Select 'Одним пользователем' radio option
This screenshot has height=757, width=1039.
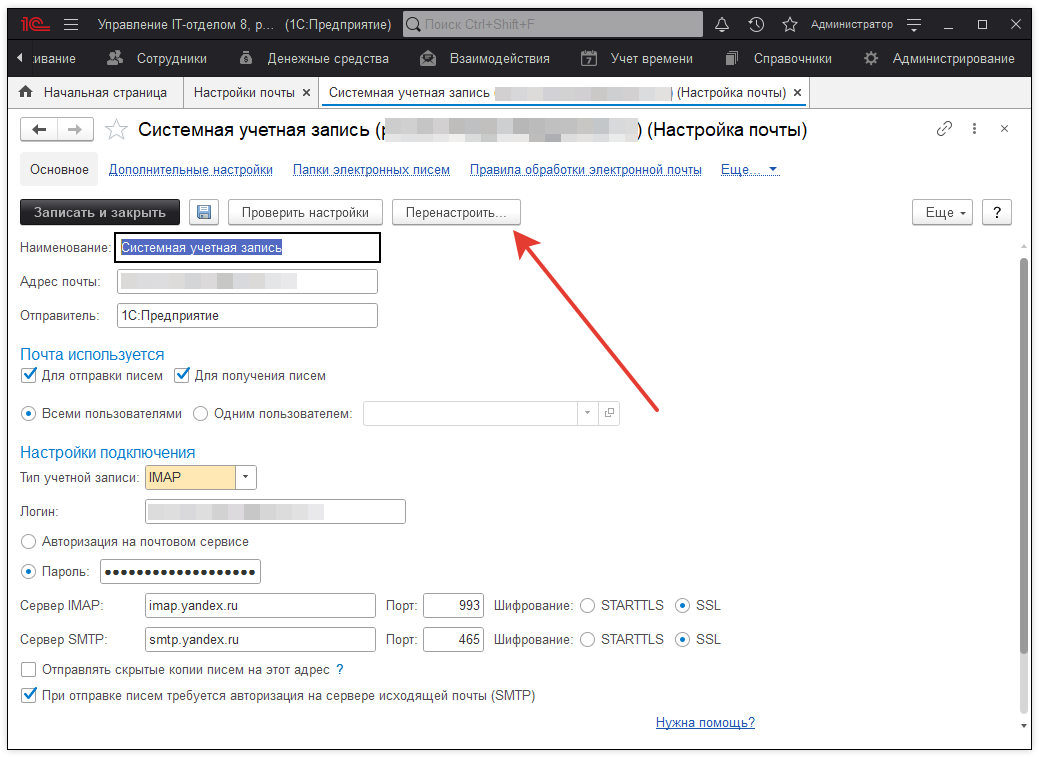click(x=201, y=413)
